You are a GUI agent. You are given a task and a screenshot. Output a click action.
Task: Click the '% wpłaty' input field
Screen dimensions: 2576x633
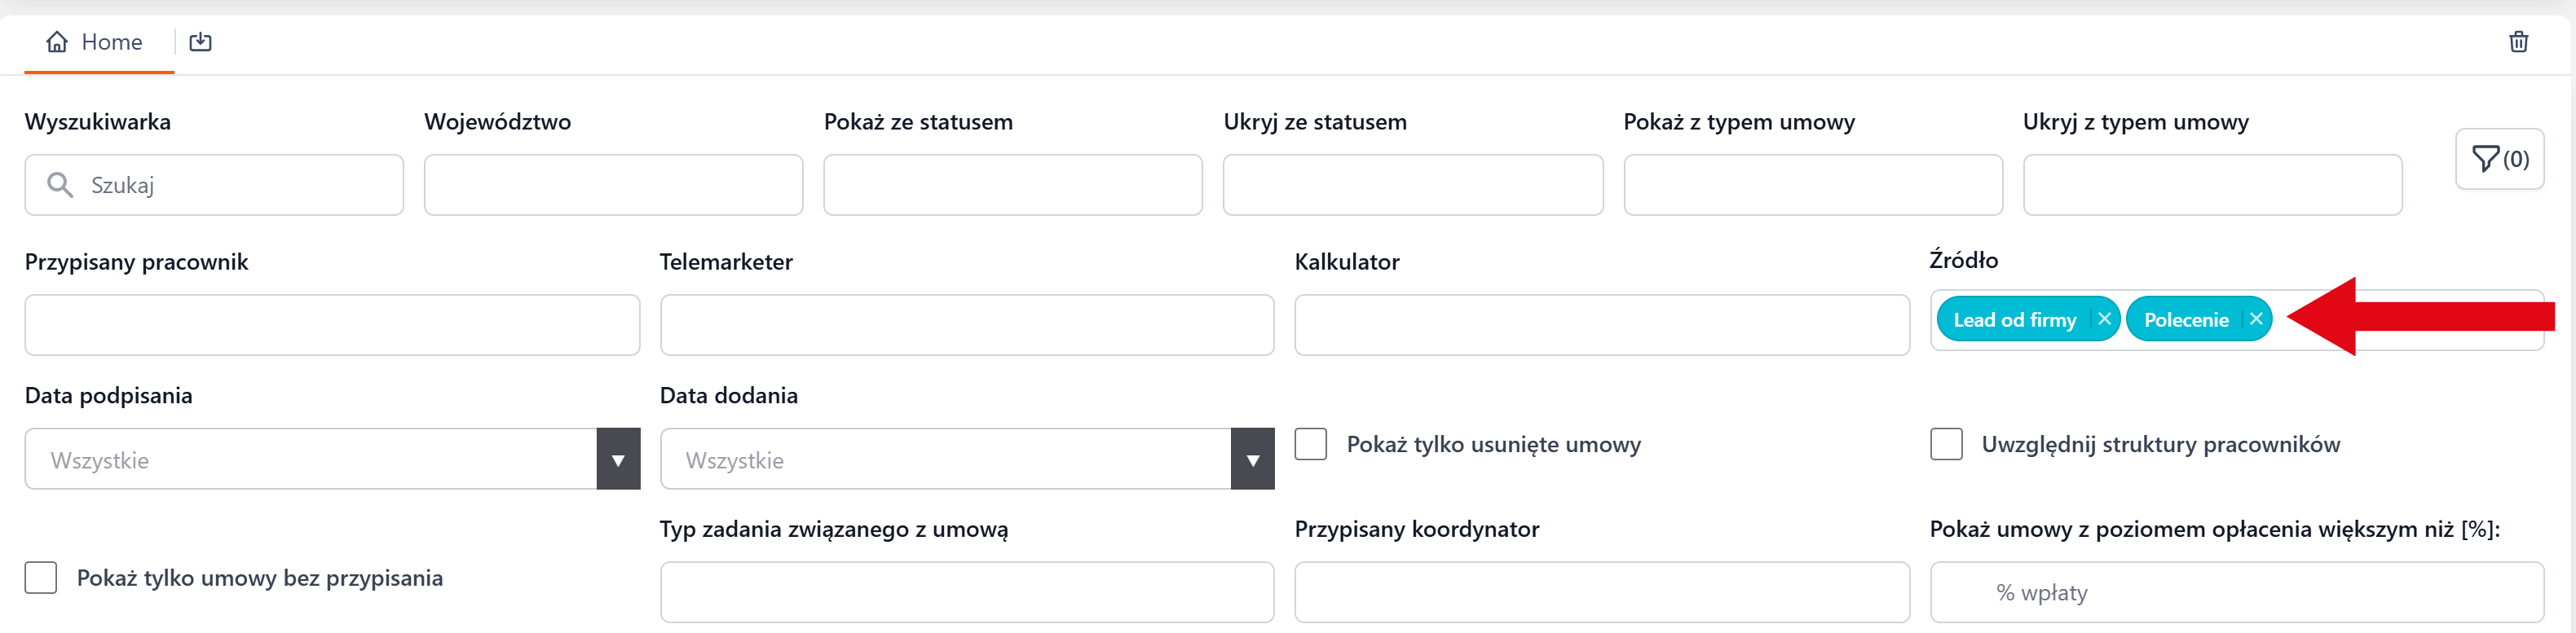2236,593
